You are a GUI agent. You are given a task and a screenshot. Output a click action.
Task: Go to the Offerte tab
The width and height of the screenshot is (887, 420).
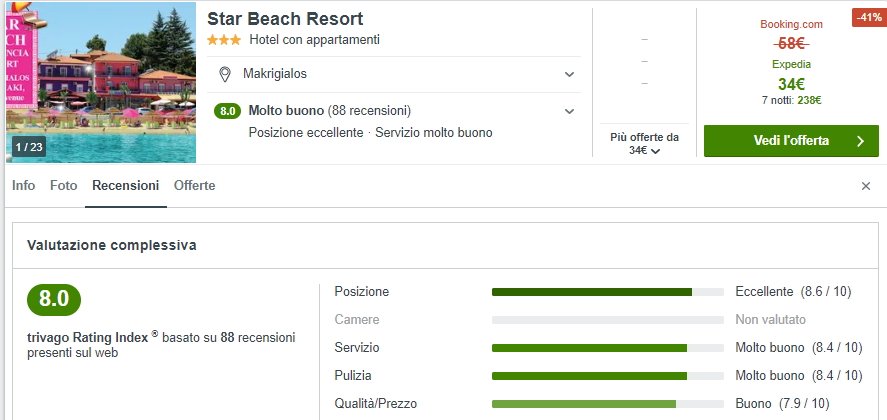pos(194,186)
